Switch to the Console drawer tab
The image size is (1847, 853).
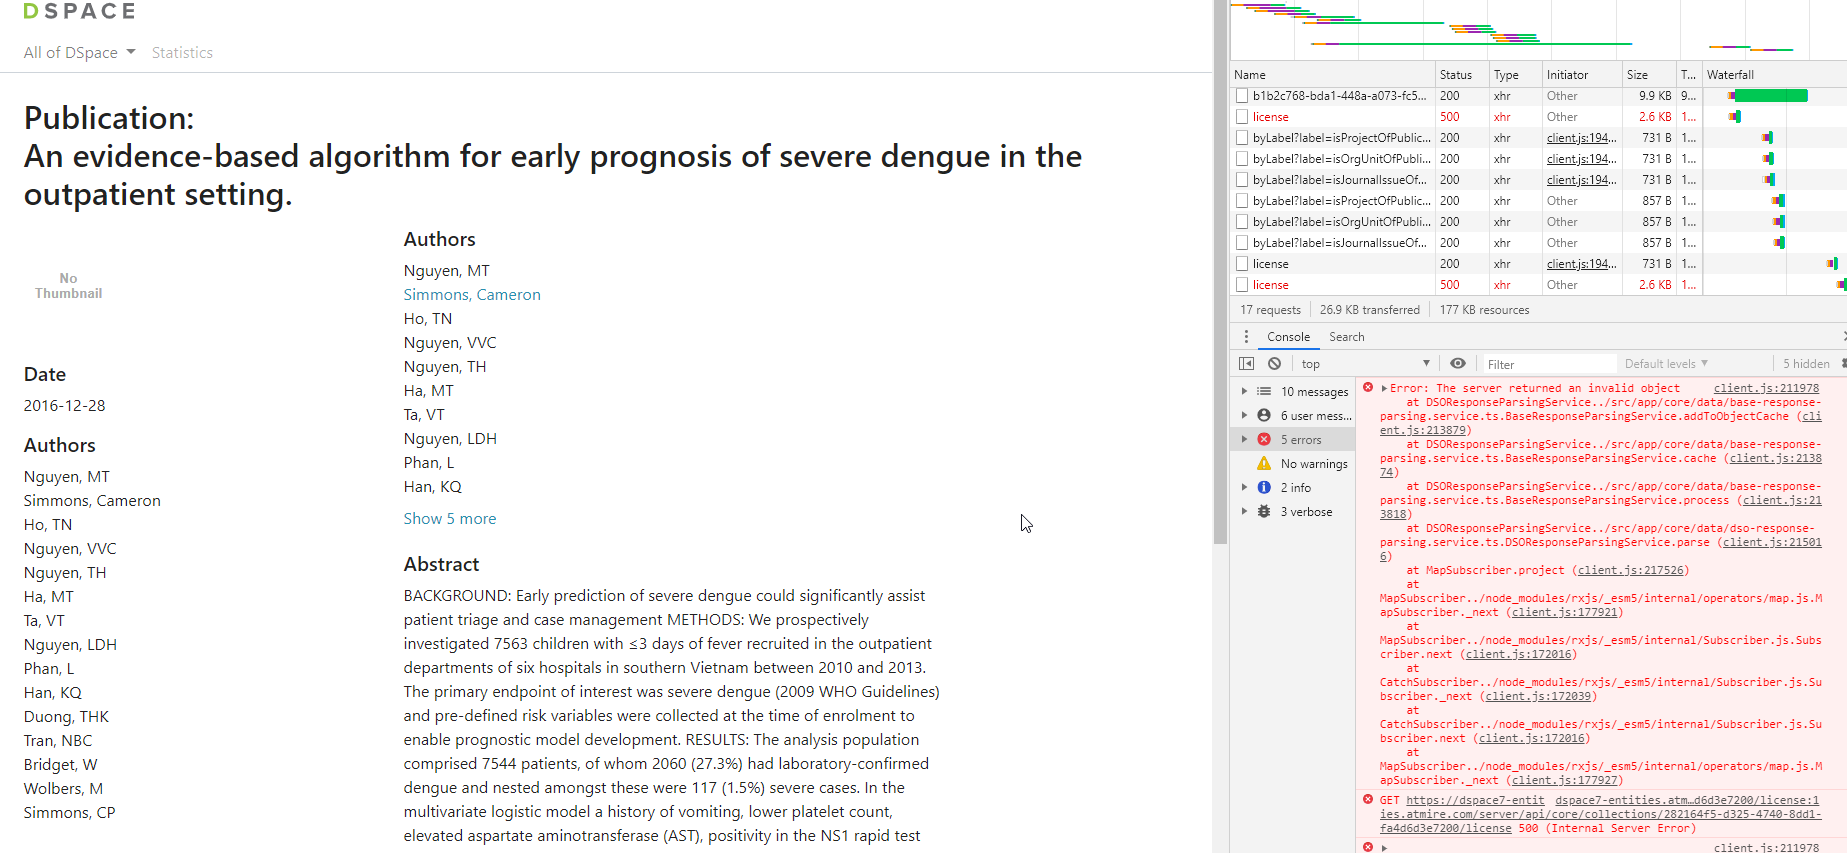(x=1288, y=337)
